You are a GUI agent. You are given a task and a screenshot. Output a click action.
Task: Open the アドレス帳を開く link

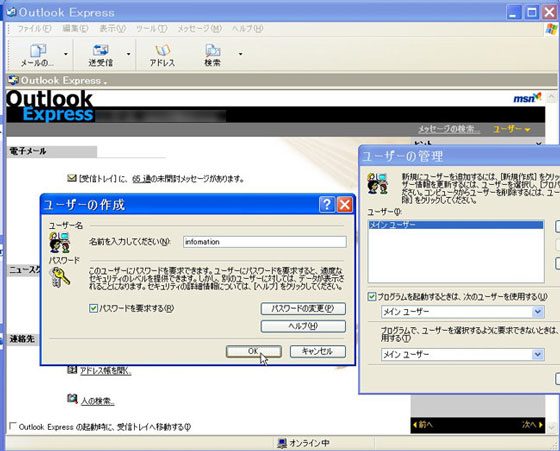[105, 371]
